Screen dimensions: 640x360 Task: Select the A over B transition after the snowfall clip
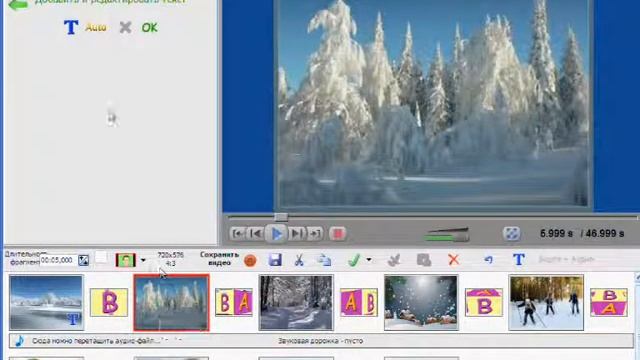coord(484,302)
